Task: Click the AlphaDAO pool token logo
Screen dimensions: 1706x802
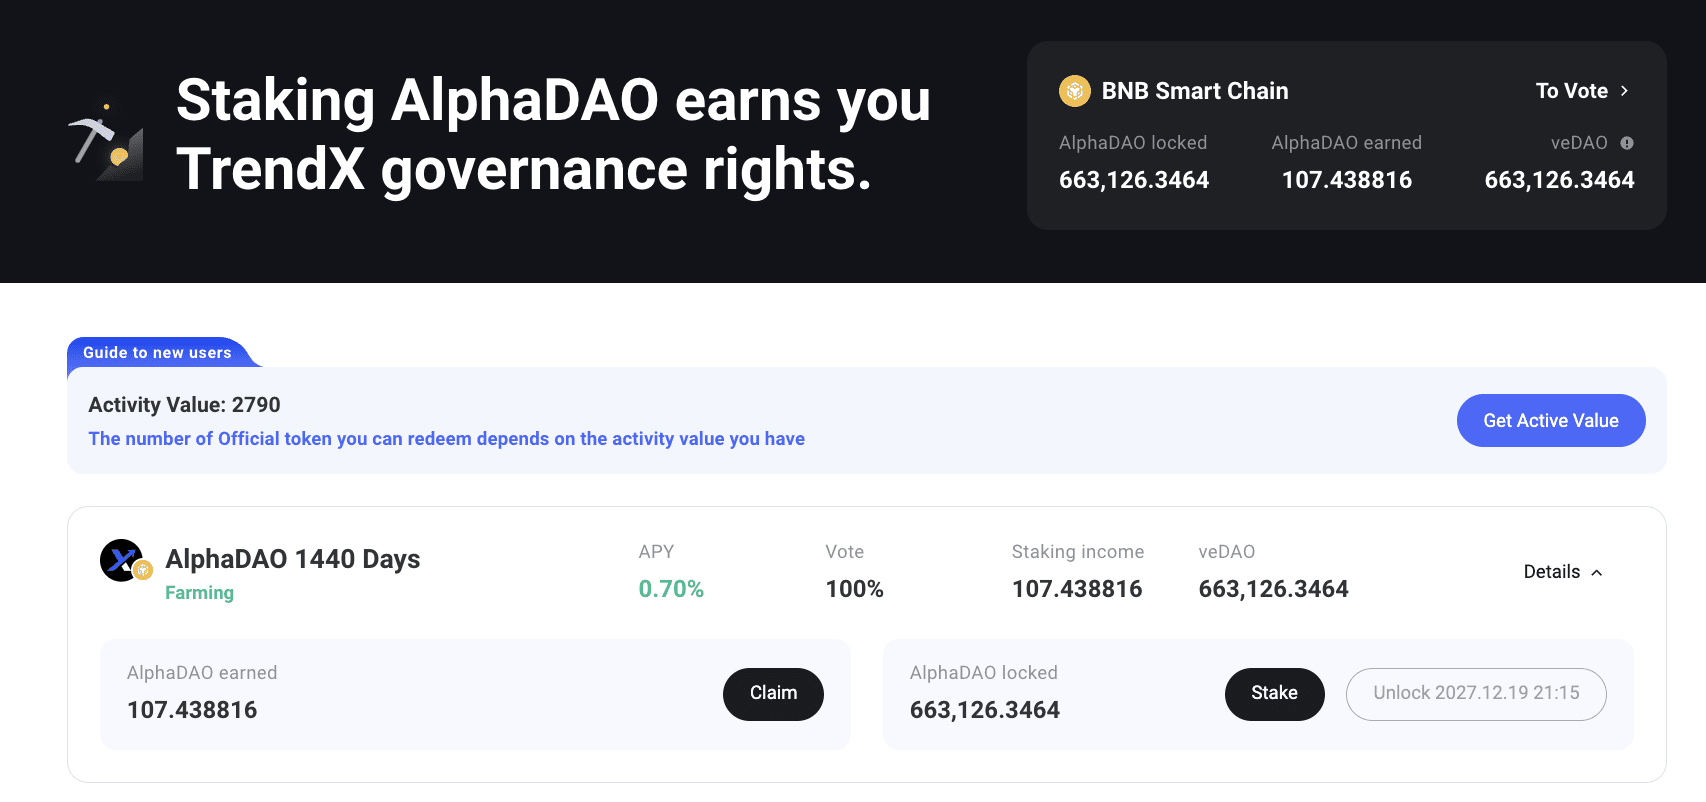Action: click(x=125, y=561)
